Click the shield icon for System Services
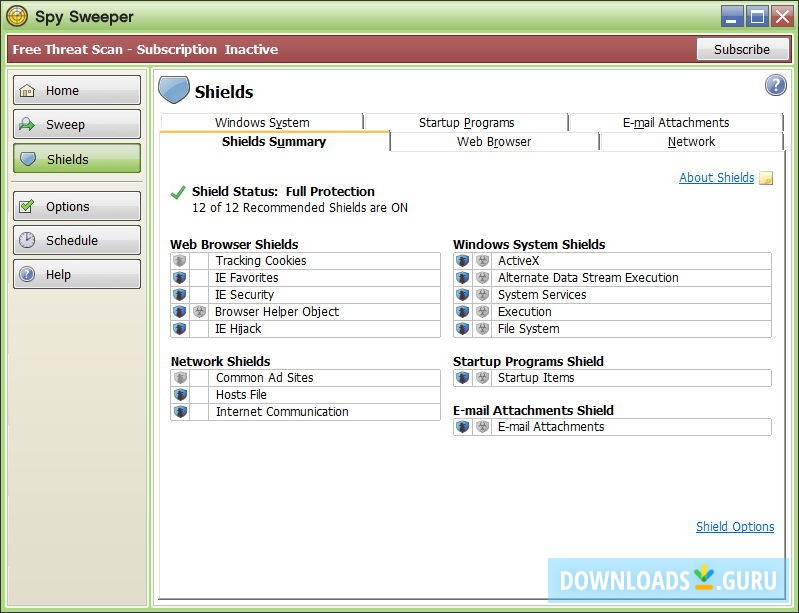 coord(462,295)
